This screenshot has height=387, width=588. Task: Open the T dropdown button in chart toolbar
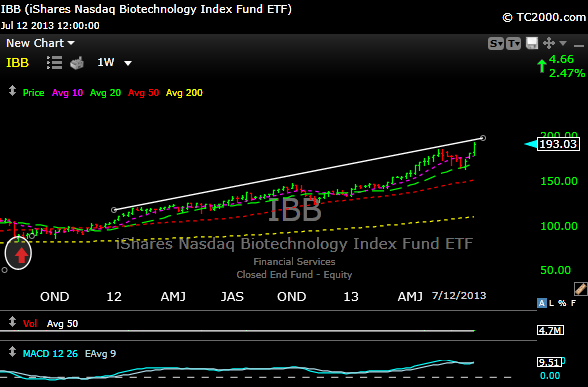click(513, 44)
